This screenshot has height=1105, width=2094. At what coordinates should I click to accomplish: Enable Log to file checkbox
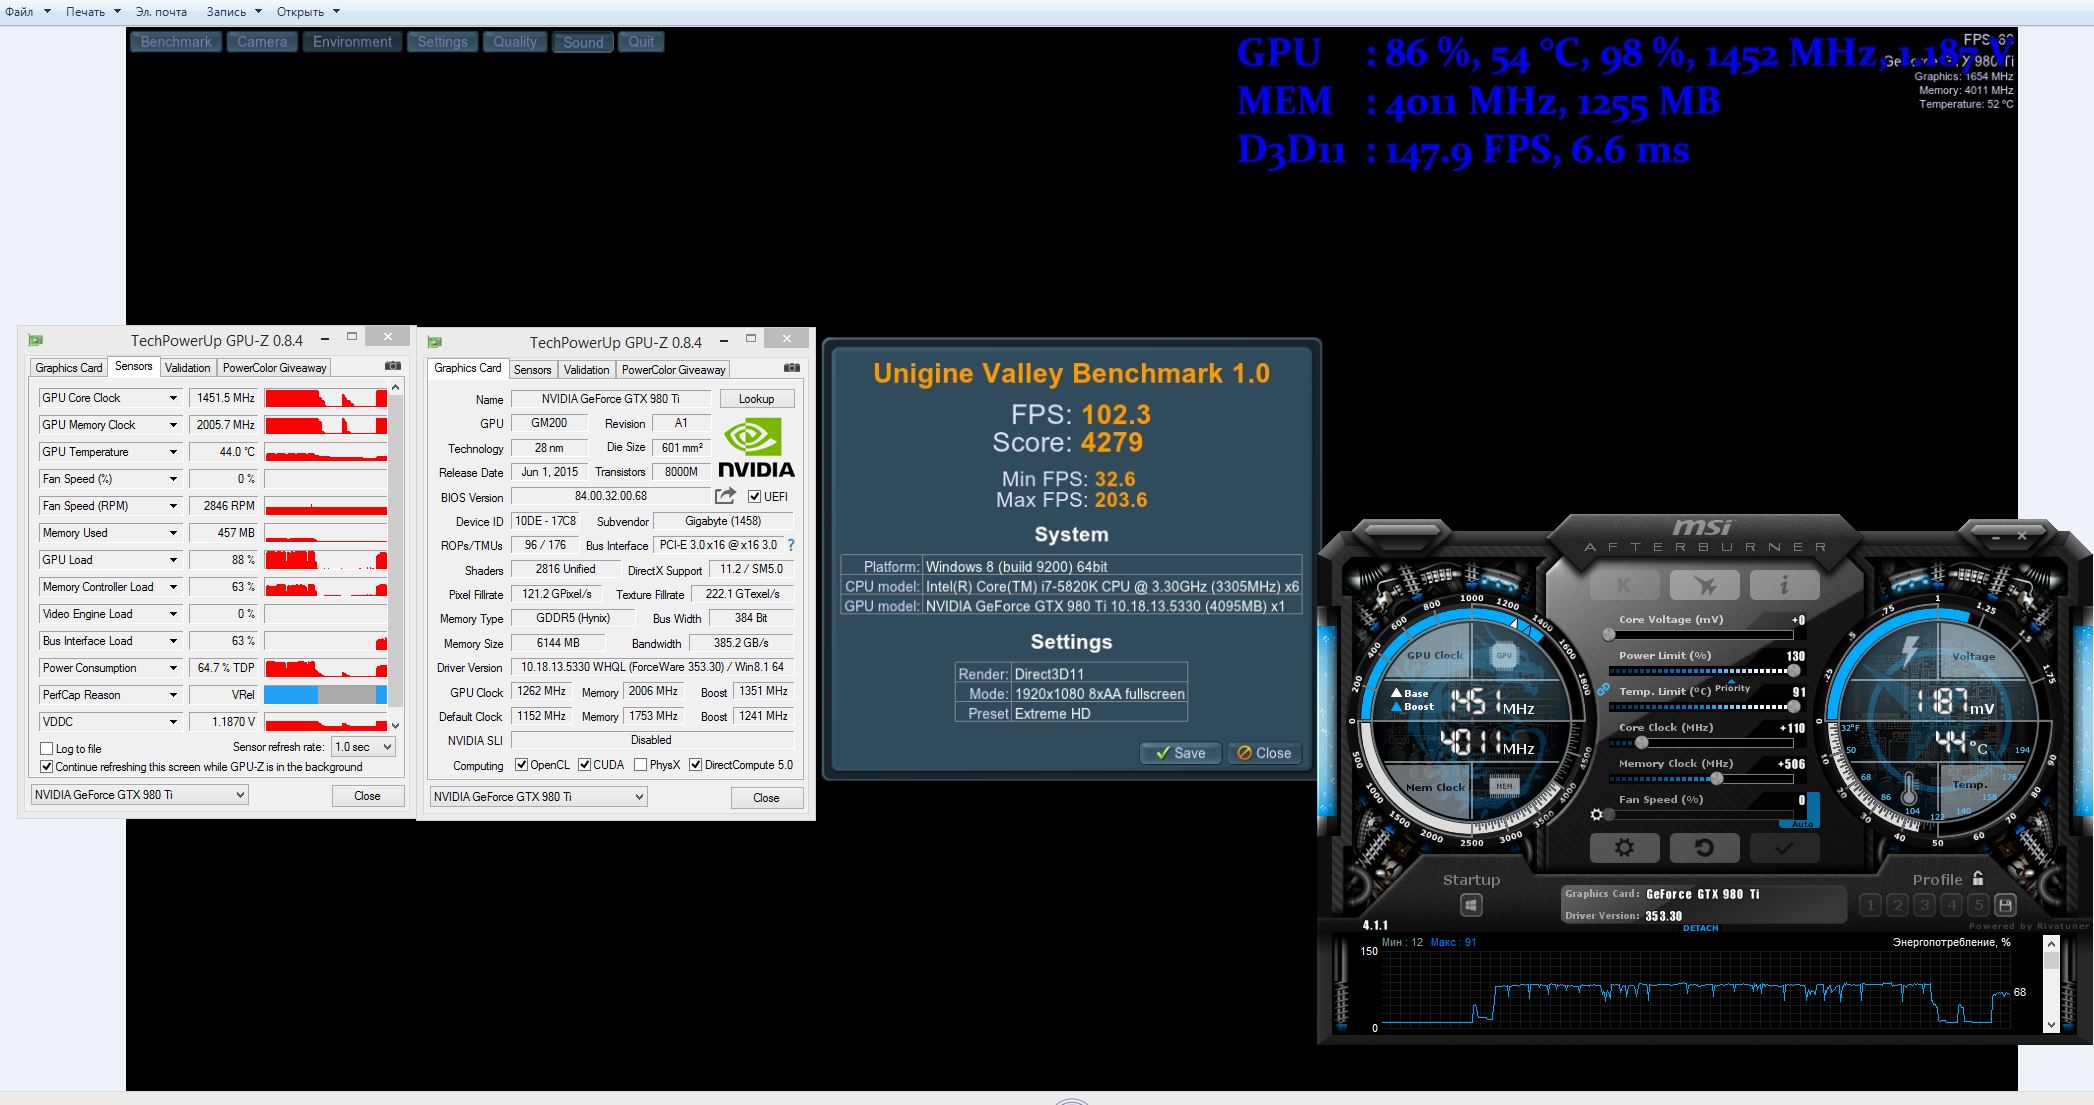pos(47,748)
